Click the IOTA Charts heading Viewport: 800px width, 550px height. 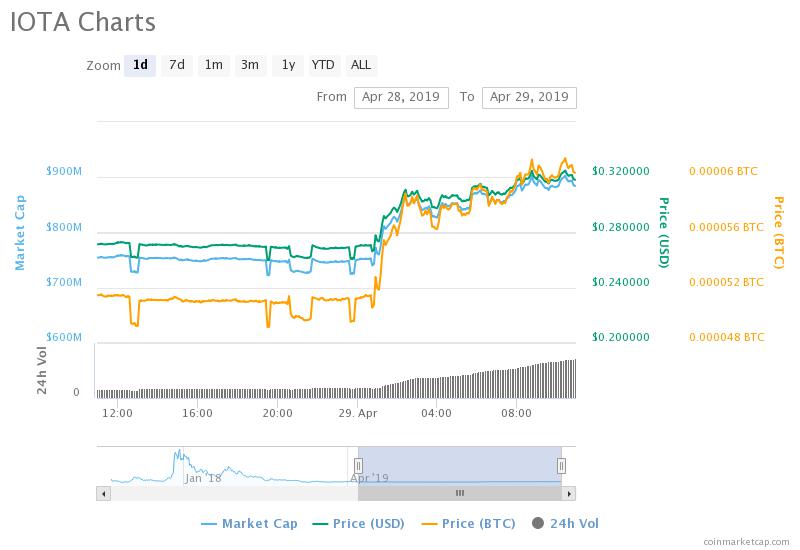pos(83,22)
